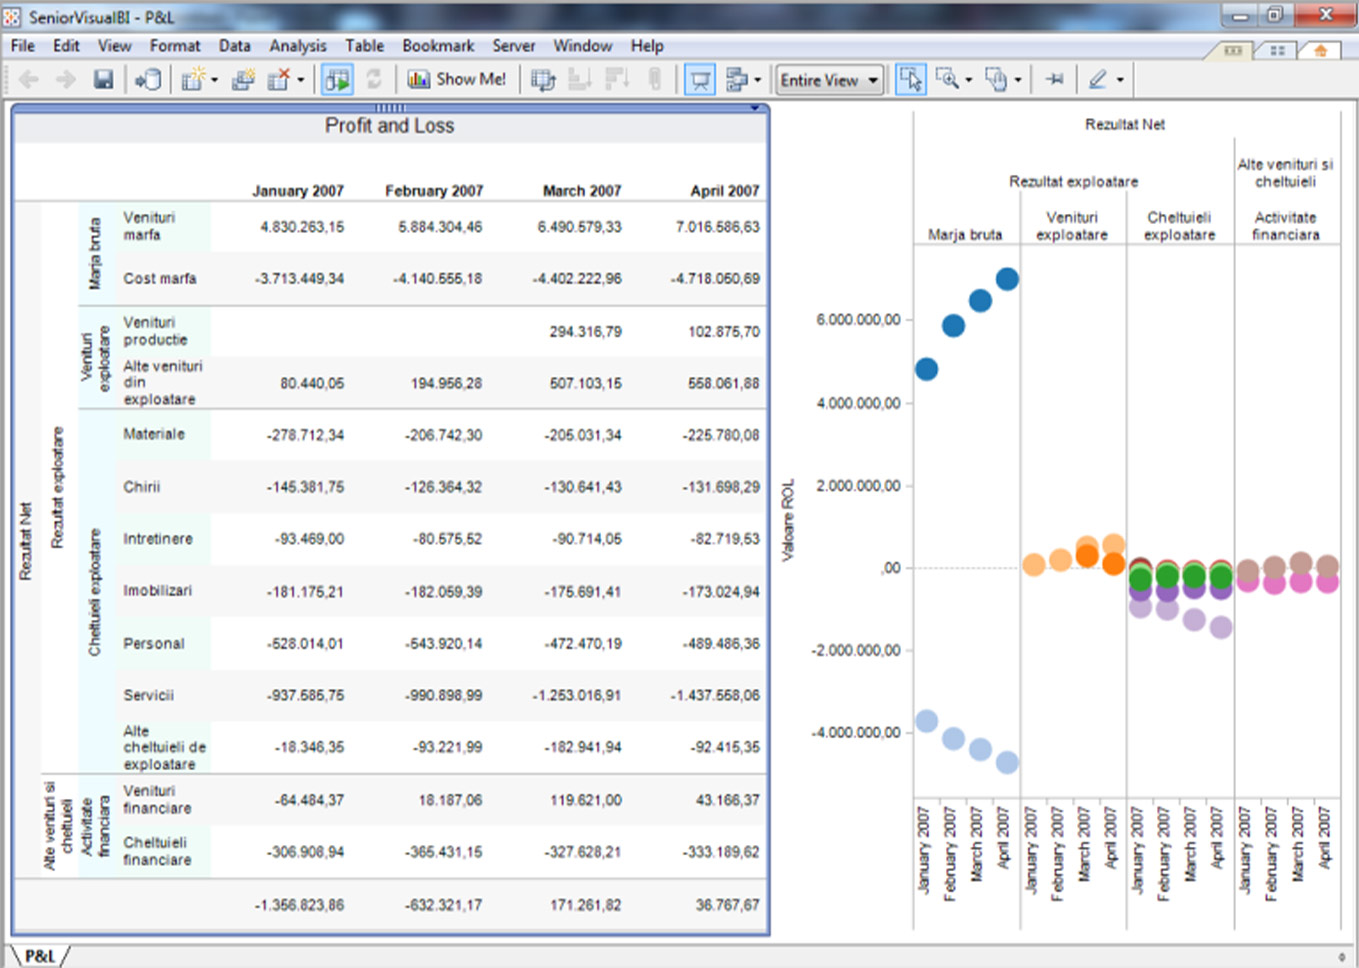
Task: Select the Chirii row label
Action: tap(142, 487)
